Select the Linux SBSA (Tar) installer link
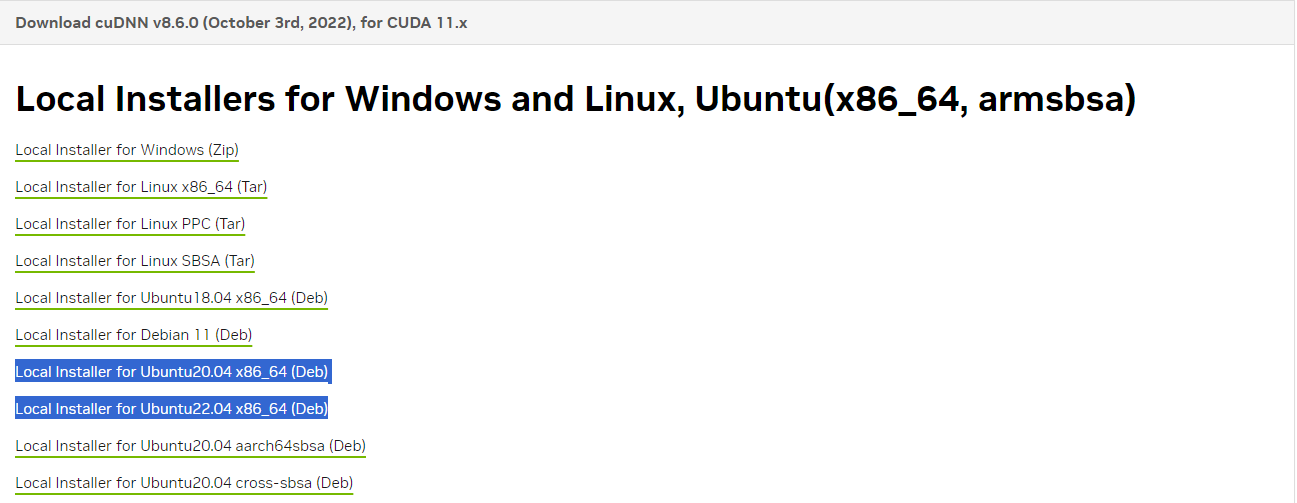Viewport: 1297px width, 503px height. [x=135, y=261]
